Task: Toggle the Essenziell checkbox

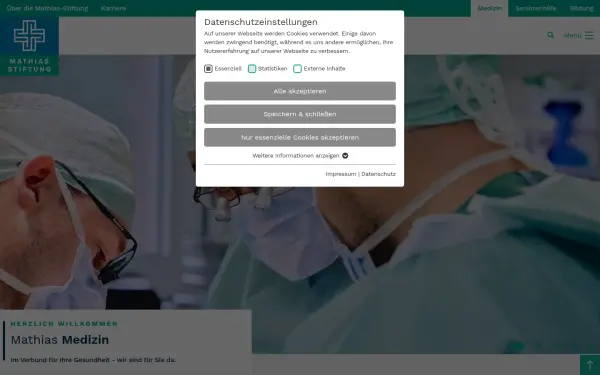Action: (208, 68)
